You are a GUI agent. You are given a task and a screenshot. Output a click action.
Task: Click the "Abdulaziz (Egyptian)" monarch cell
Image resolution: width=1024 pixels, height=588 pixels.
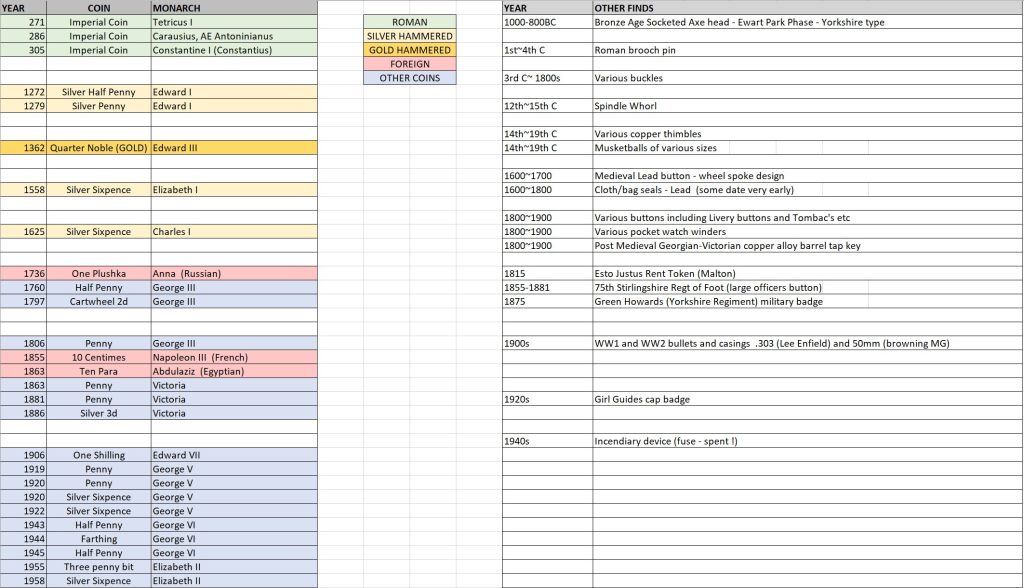[234, 371]
